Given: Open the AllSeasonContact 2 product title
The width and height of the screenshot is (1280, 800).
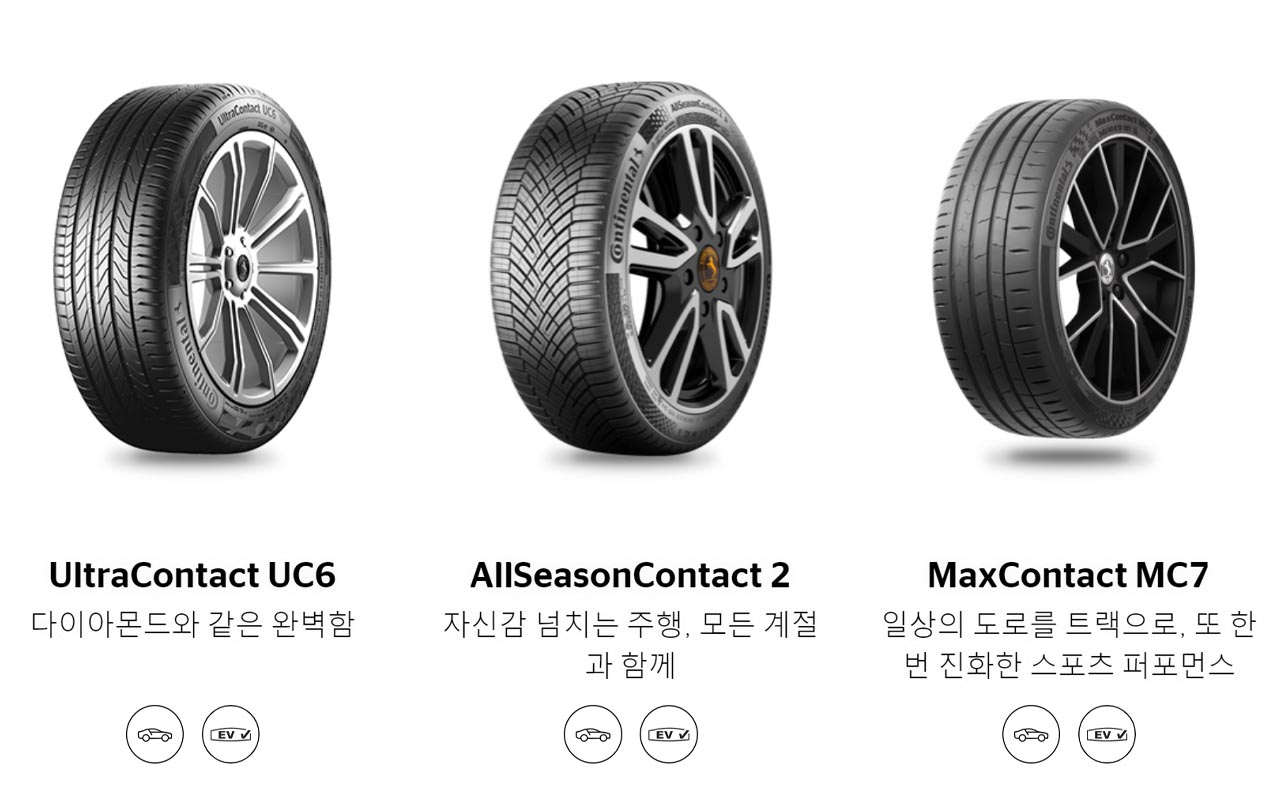Looking at the screenshot, I should point(630,575).
